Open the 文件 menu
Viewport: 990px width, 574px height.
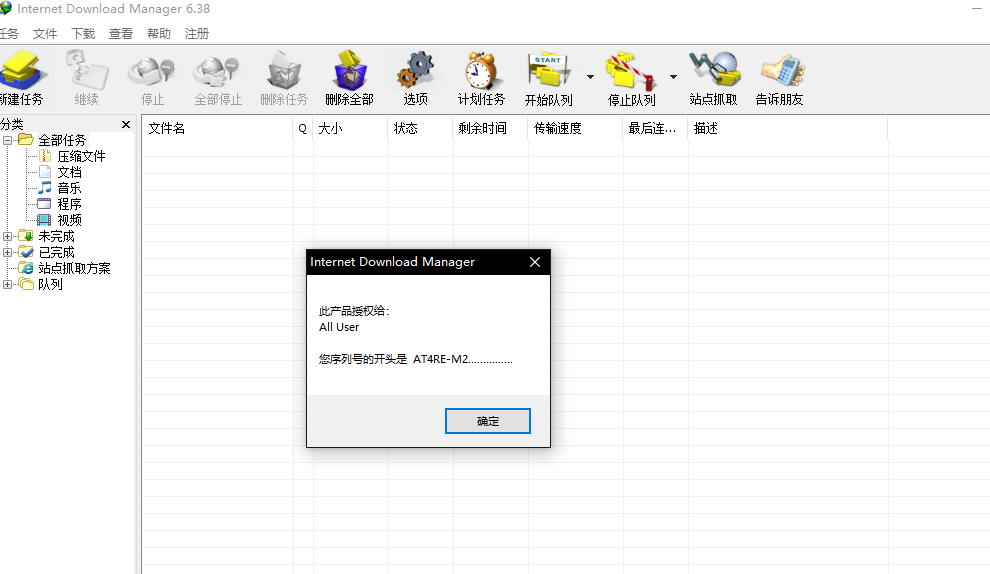45,33
